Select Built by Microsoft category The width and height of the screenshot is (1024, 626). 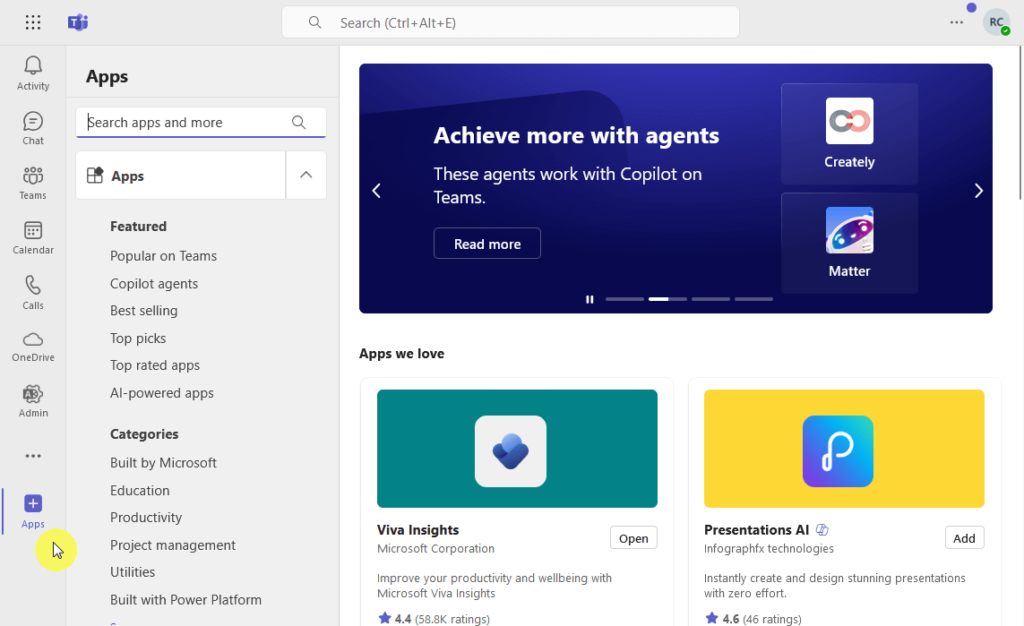(x=163, y=463)
